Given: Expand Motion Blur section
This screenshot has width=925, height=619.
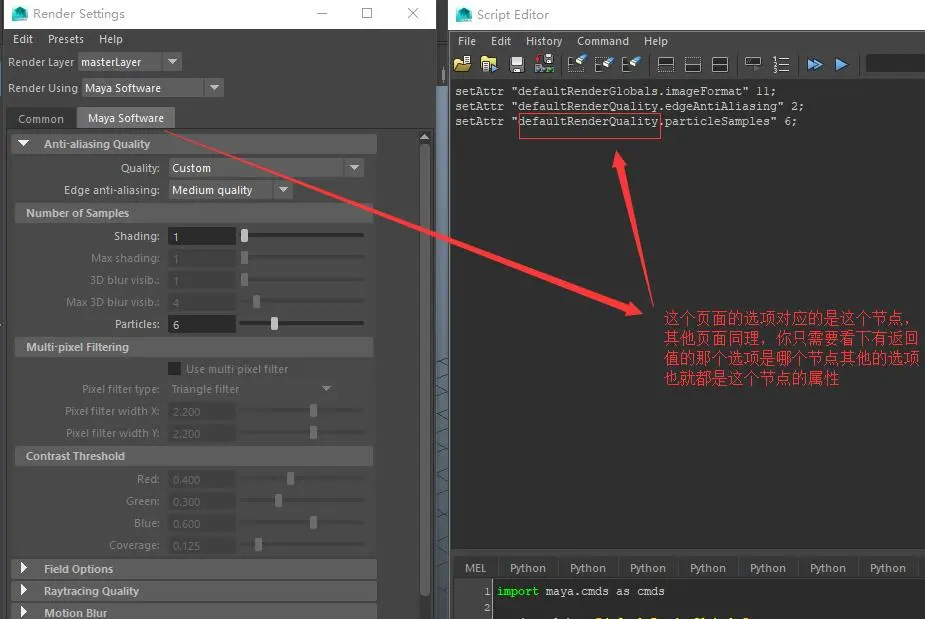Looking at the screenshot, I should [24, 612].
